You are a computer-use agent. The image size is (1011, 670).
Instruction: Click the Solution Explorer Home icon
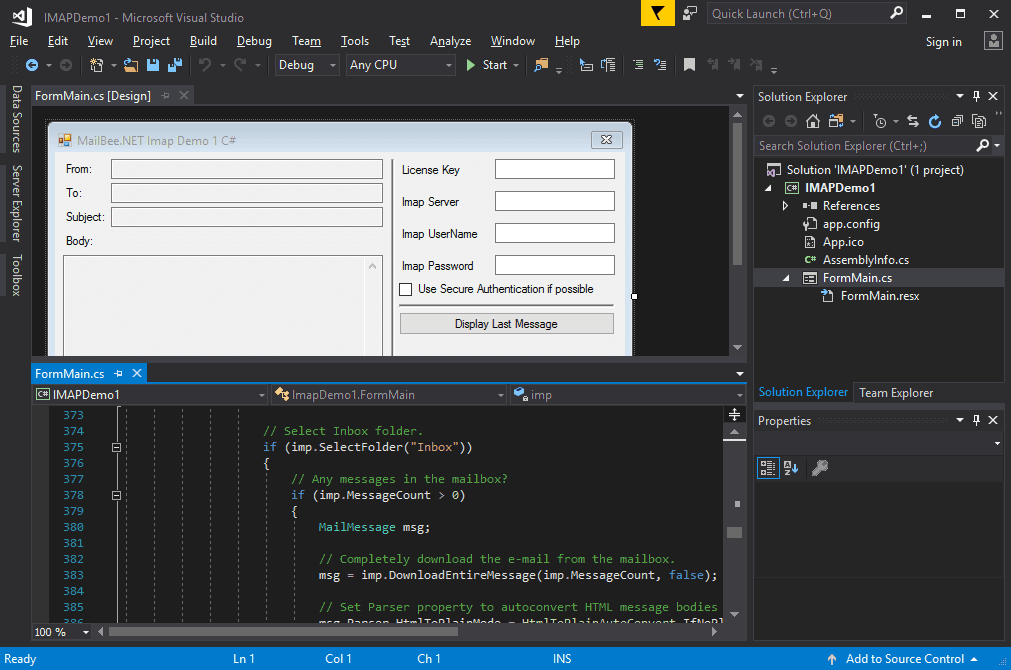point(813,121)
